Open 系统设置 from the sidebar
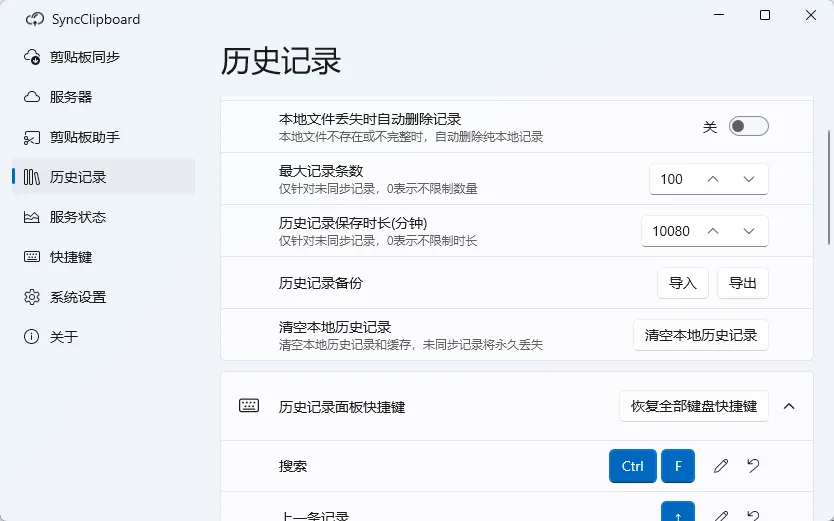834x521 pixels. (x=103, y=297)
